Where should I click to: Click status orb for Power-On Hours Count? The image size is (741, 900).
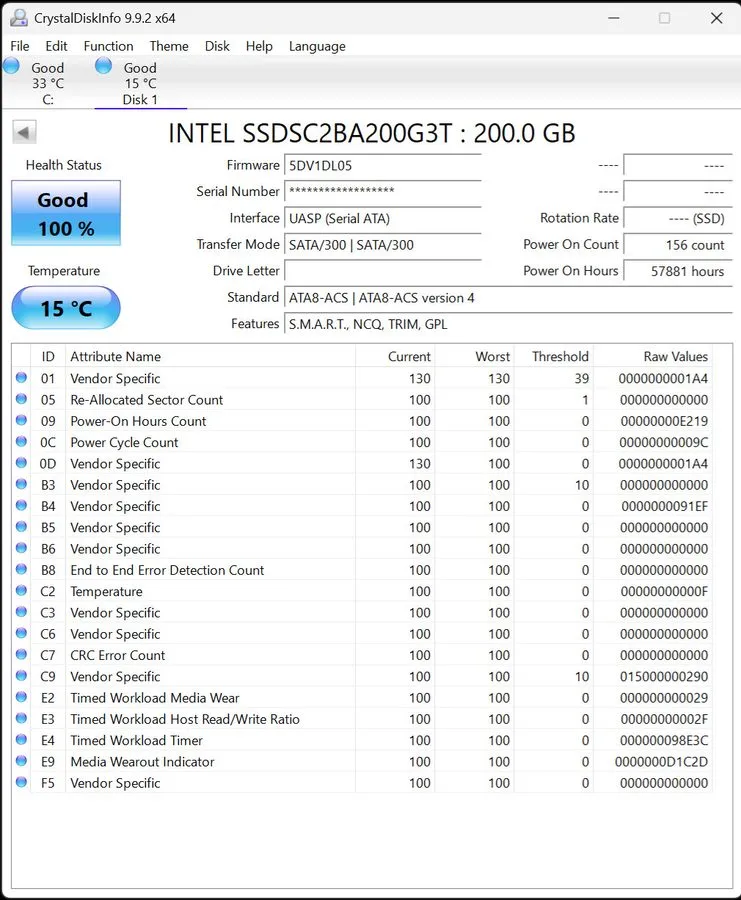21,420
